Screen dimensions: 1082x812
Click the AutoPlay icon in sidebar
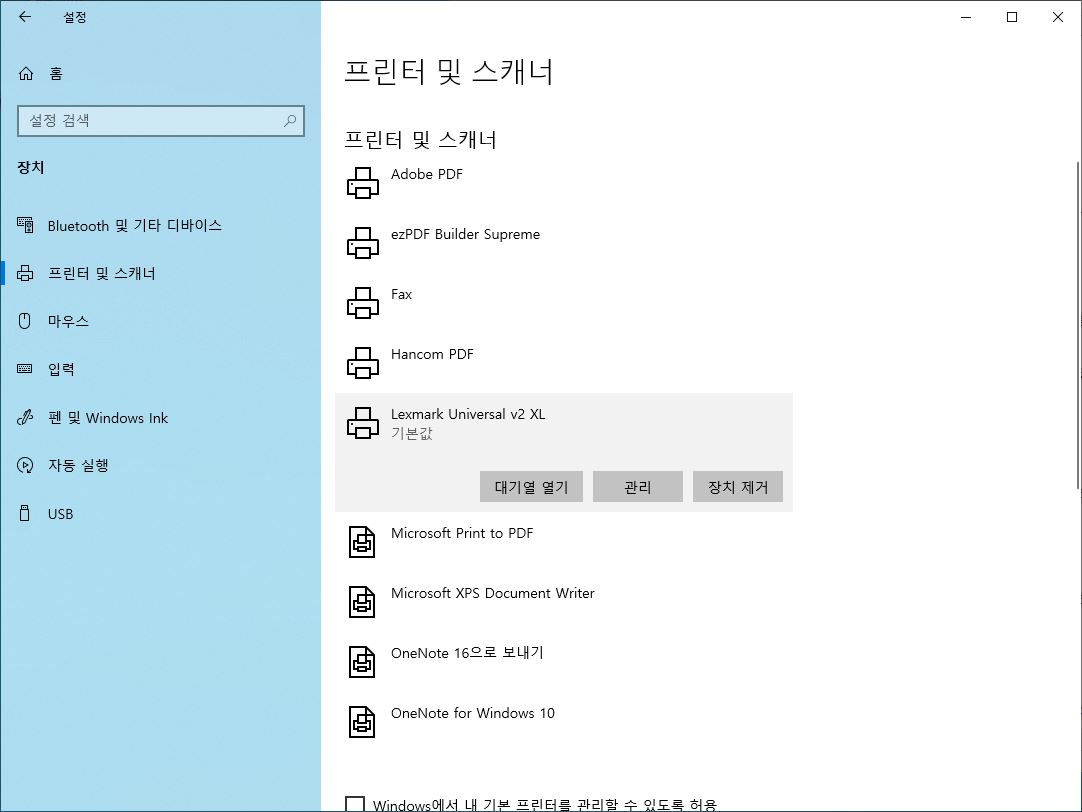pos(25,466)
